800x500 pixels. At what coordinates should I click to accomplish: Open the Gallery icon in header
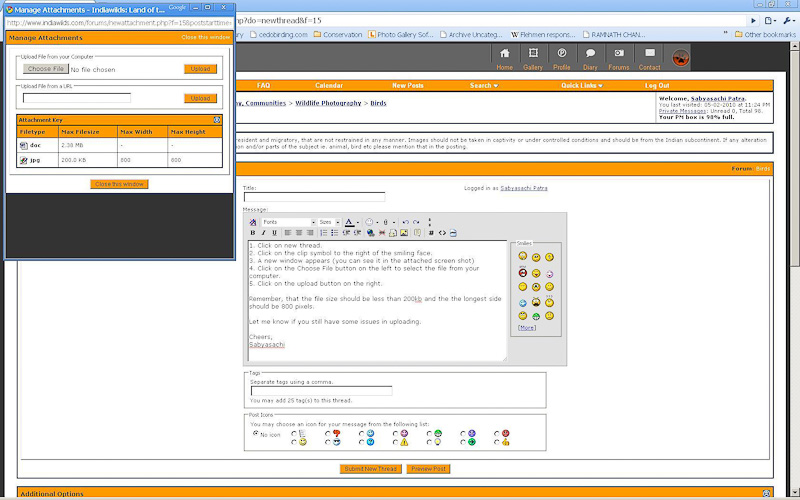point(532,58)
